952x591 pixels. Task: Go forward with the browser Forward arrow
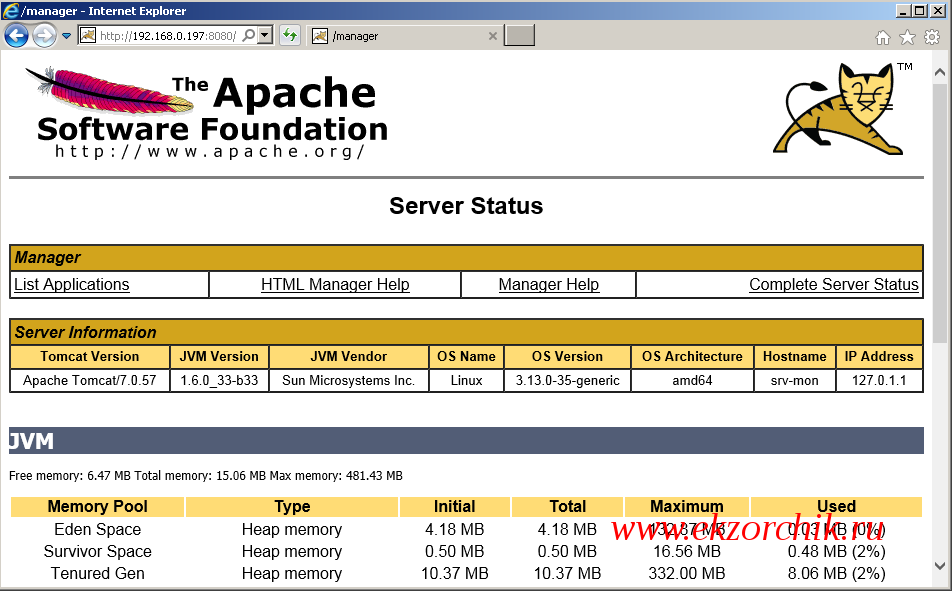click(44, 35)
